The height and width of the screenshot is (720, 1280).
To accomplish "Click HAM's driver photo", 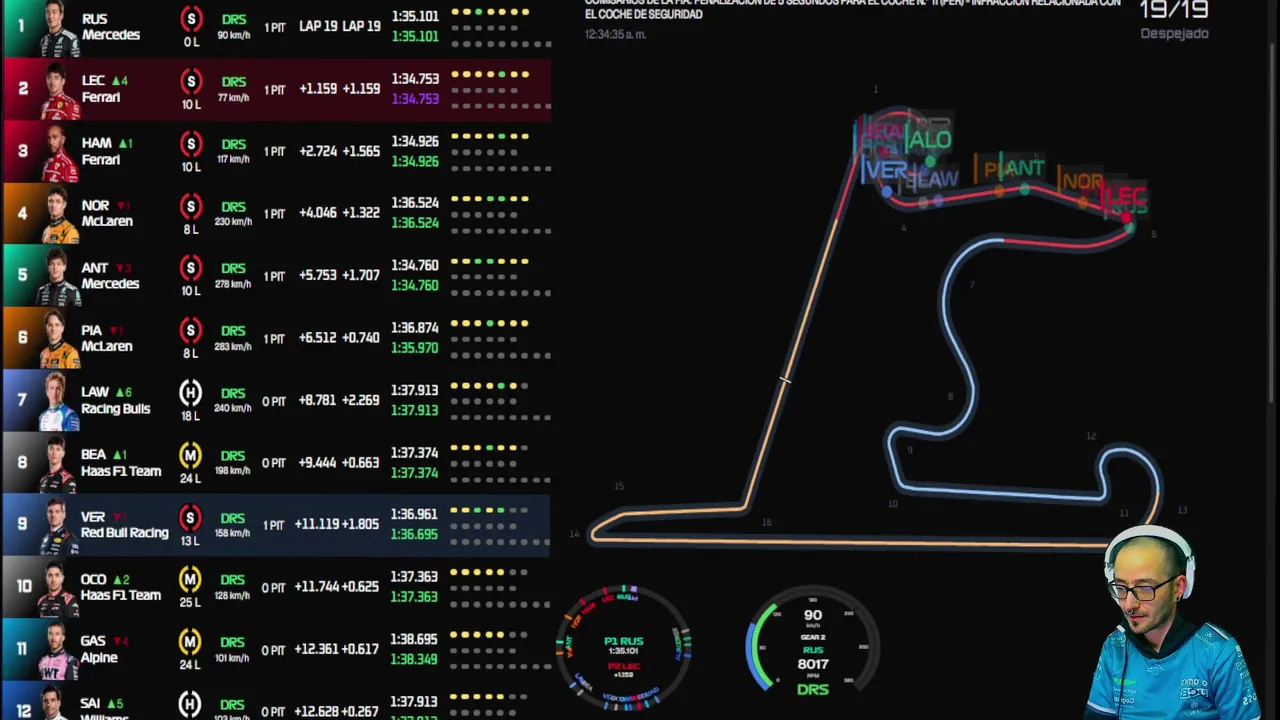I will point(58,152).
